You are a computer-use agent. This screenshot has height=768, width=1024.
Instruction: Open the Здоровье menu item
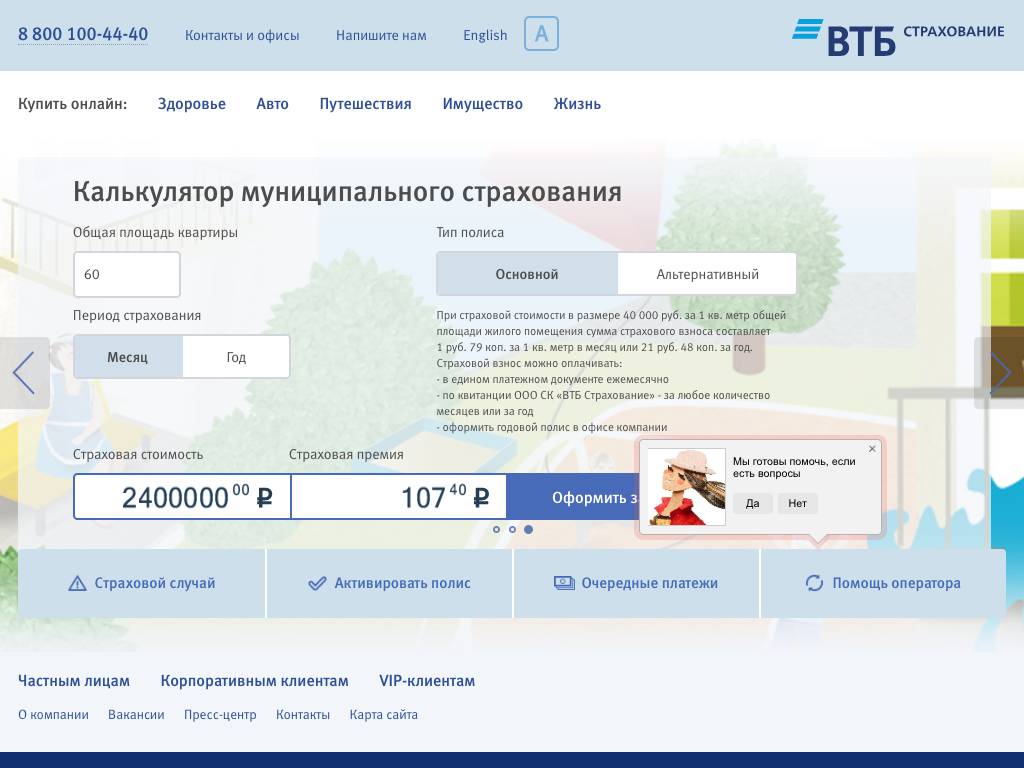pyautogui.click(x=192, y=104)
